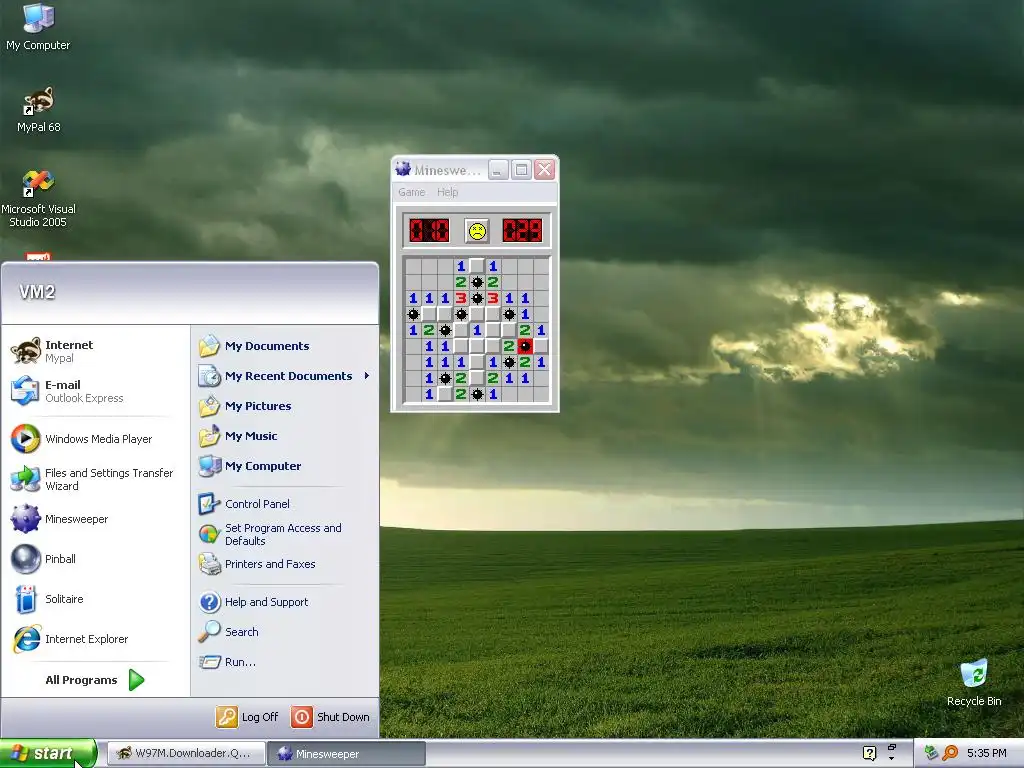This screenshot has width=1024, height=768.
Task: Open the Game menu in Minesweeper
Action: (x=411, y=192)
